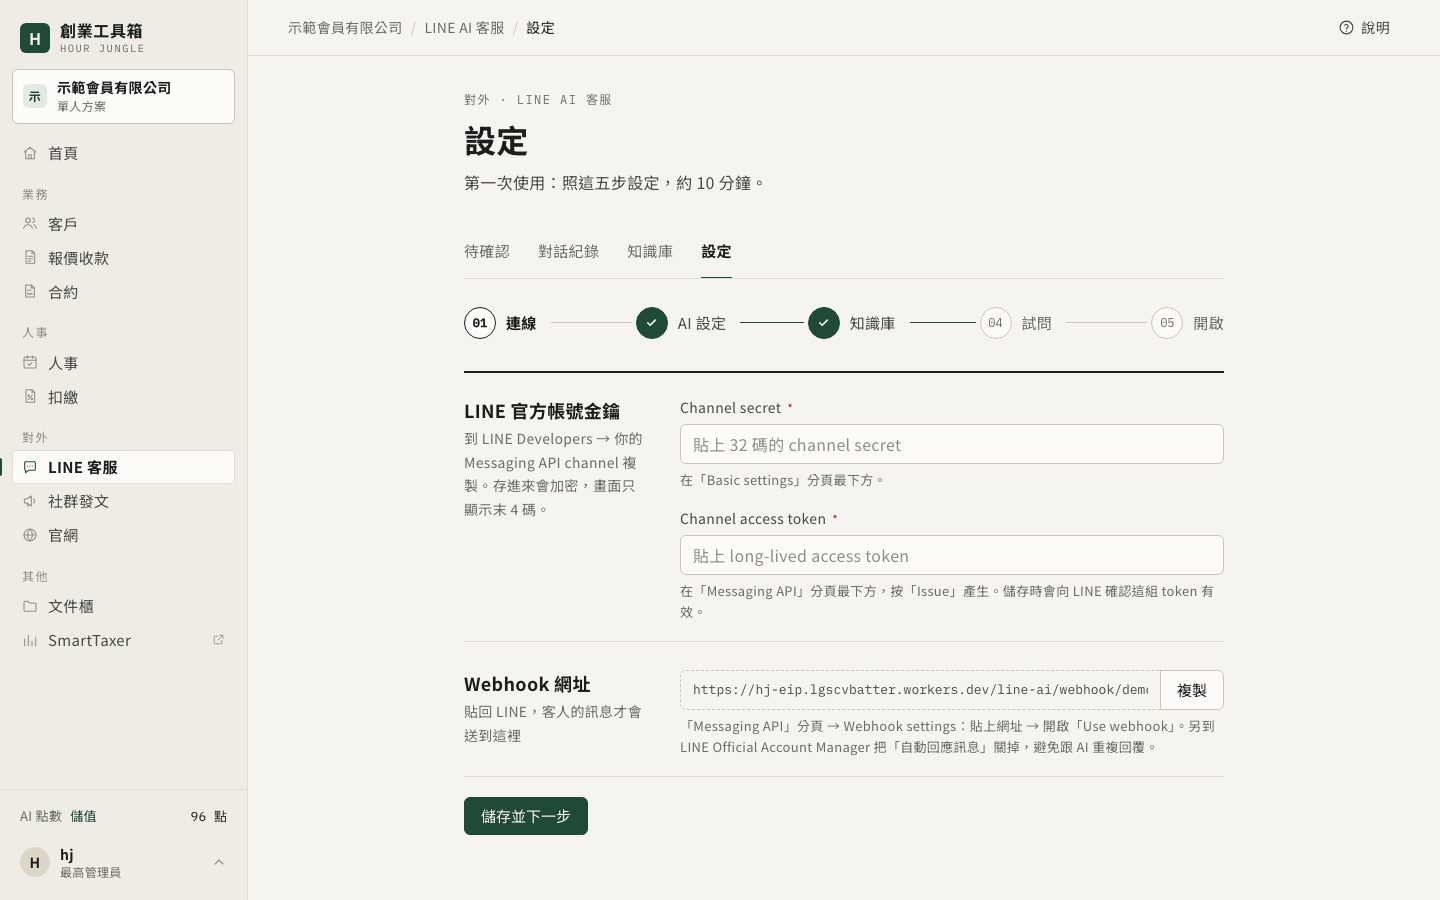Open the 首頁 home sidebar item
The width and height of the screenshot is (1440, 900).
pos(123,153)
